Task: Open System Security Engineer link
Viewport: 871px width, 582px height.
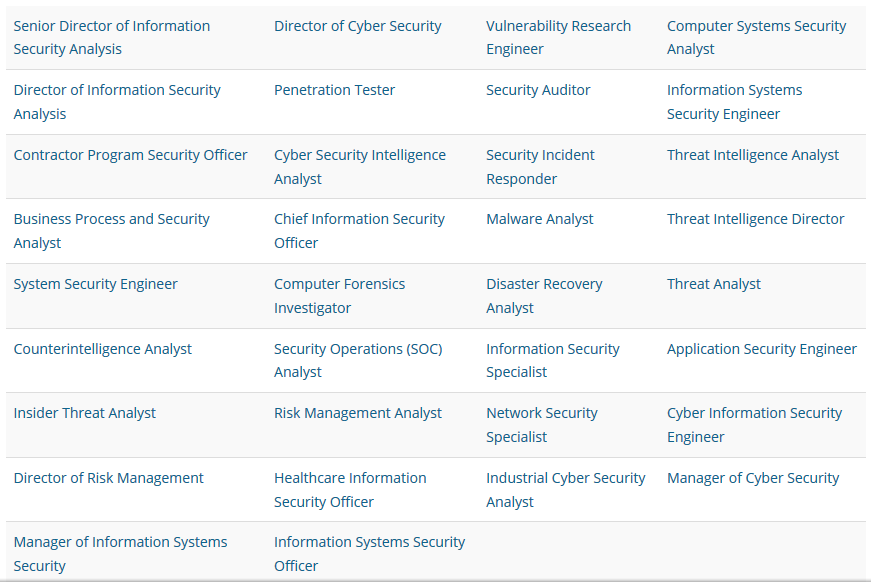Action: click(x=96, y=284)
